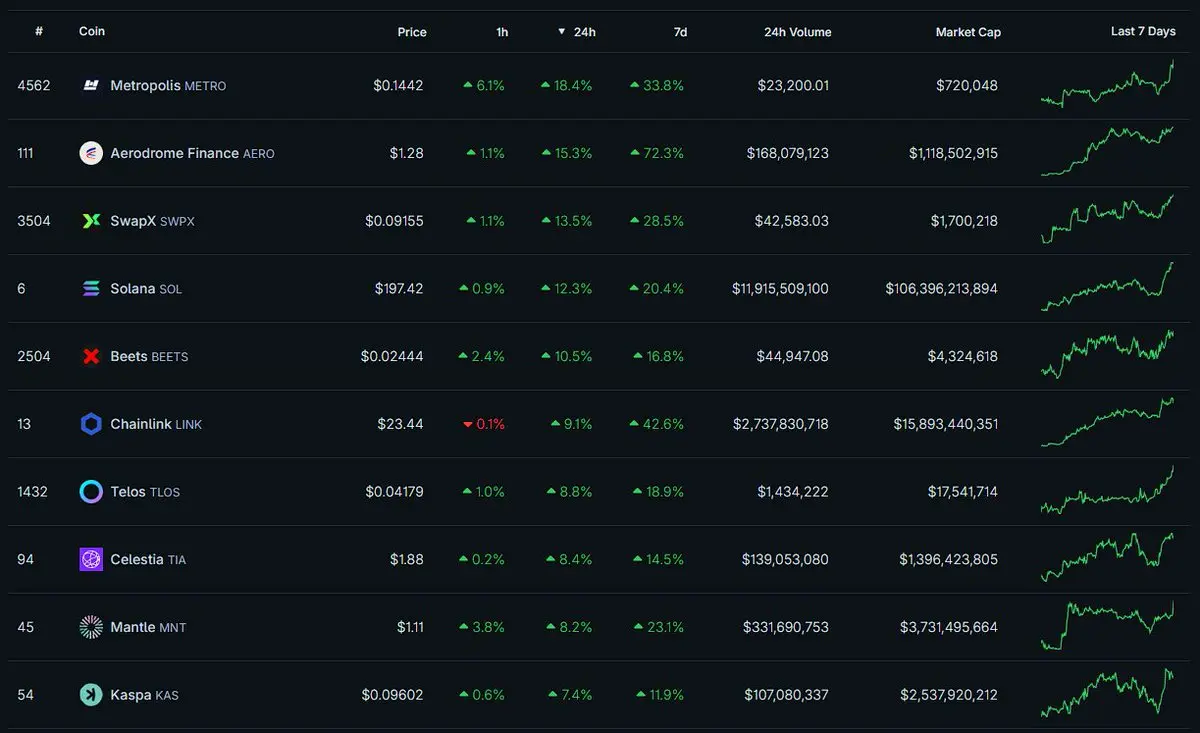The height and width of the screenshot is (733, 1200).
Task: Click Chainlink 42.6% 7d change
Action: coord(657,424)
